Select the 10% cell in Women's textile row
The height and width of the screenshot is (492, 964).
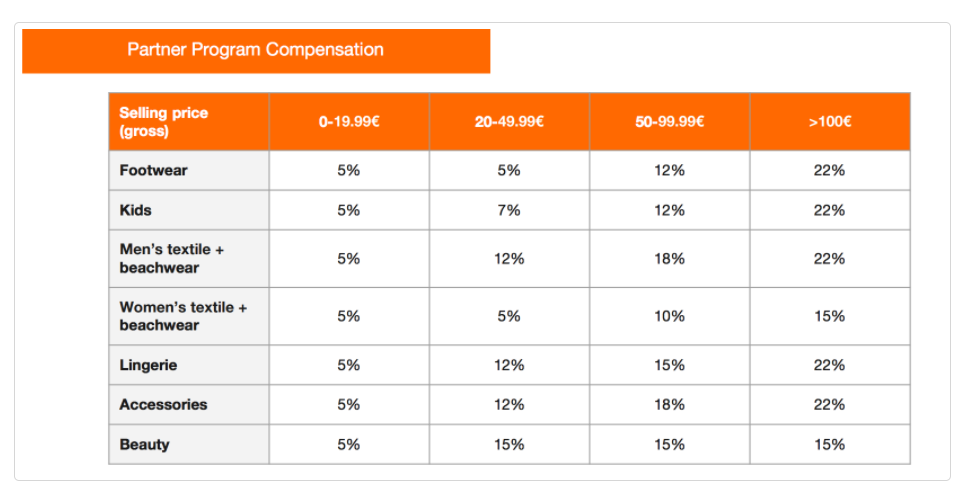[x=669, y=317]
